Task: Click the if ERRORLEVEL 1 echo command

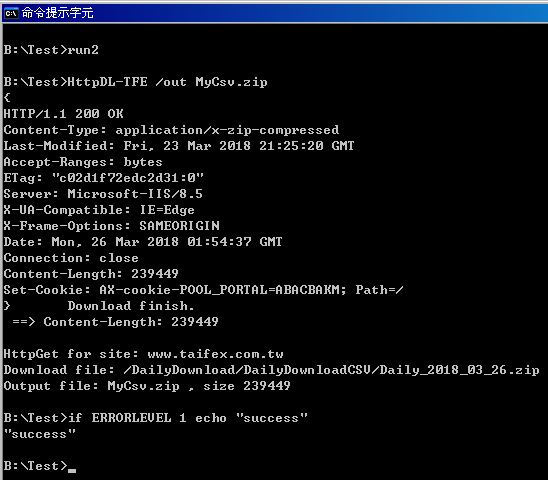Action: [x=188, y=418]
